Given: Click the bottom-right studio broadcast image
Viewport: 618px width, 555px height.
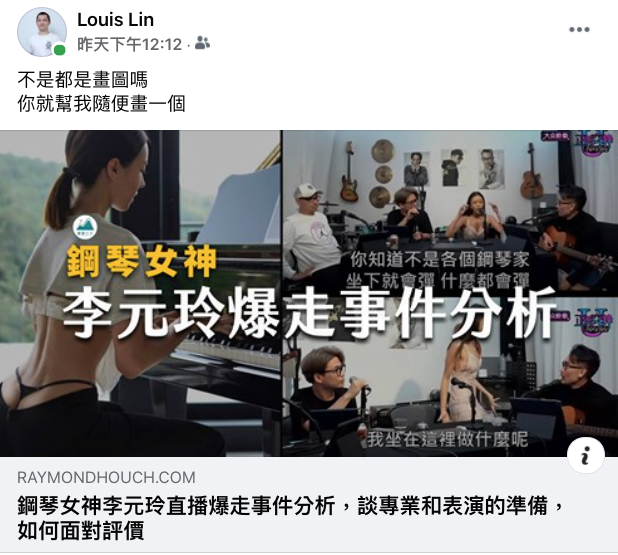Looking at the screenshot, I should point(450,376).
